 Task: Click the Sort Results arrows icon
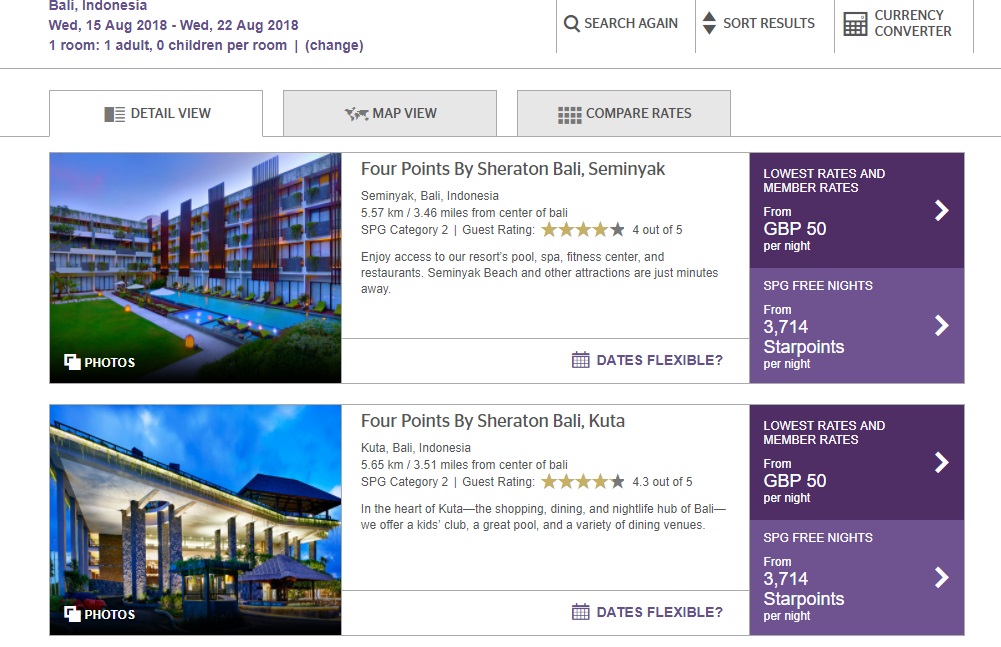(708, 23)
